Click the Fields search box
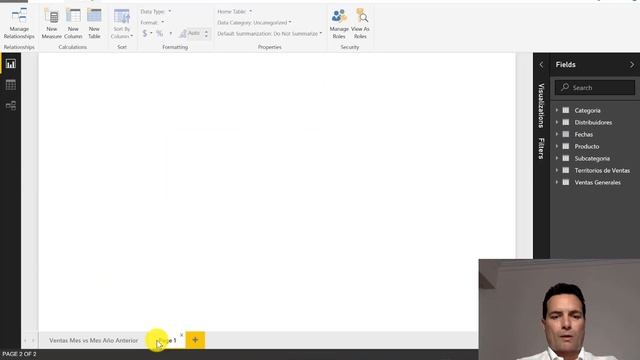The height and width of the screenshot is (360, 640). [x=595, y=87]
